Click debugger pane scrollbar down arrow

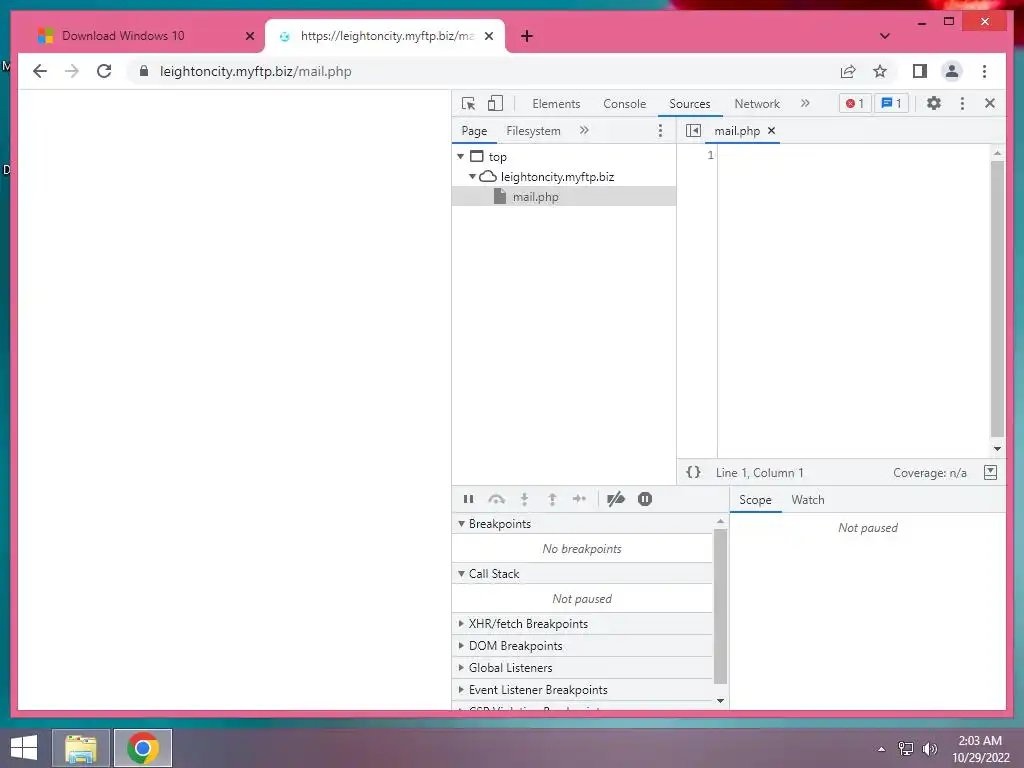click(x=720, y=701)
